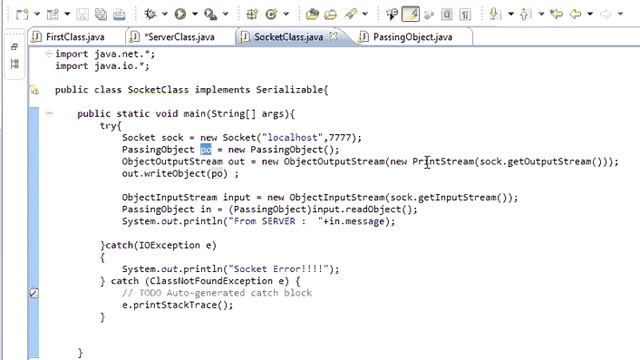Click the green Run button

[x=180, y=14]
